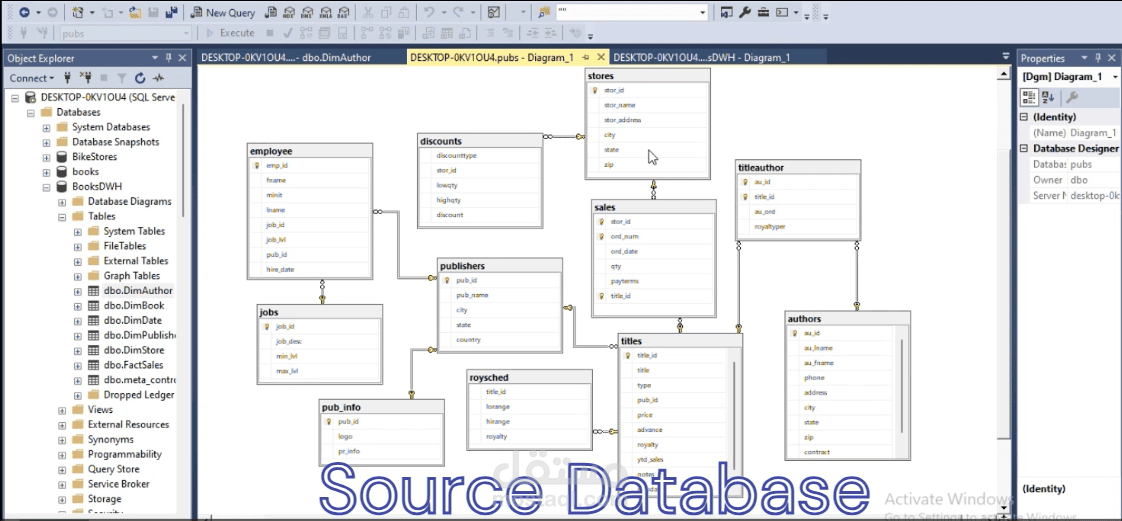Click stor_name column in stores table
This screenshot has height=521, width=1122.
click(620, 105)
